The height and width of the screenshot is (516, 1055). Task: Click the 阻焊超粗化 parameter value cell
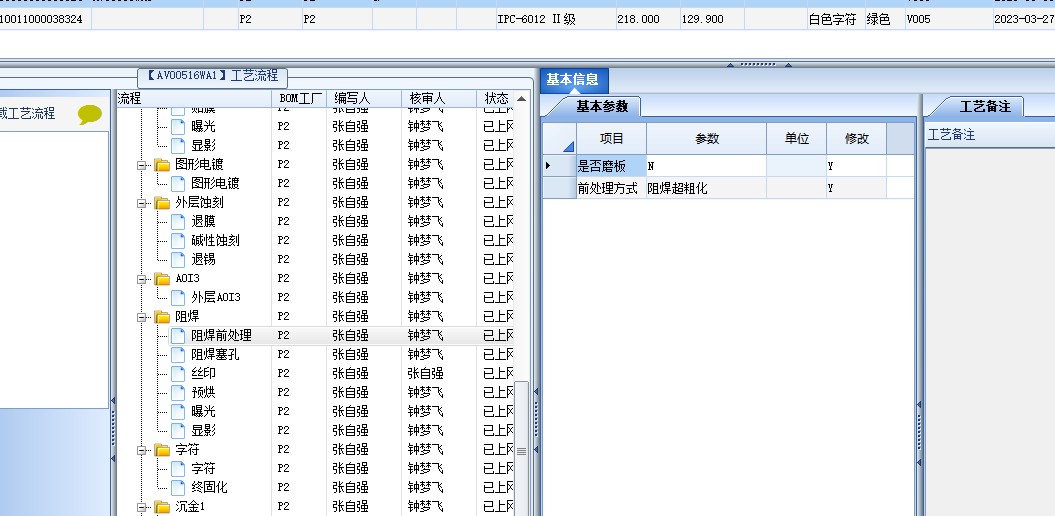click(706, 188)
